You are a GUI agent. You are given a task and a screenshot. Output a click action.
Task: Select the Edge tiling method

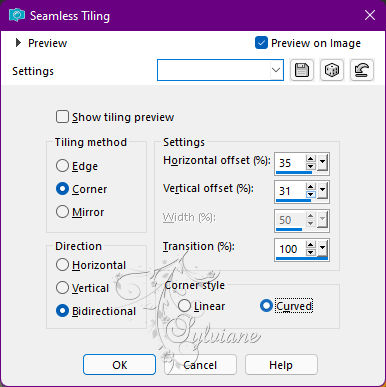tap(62, 166)
